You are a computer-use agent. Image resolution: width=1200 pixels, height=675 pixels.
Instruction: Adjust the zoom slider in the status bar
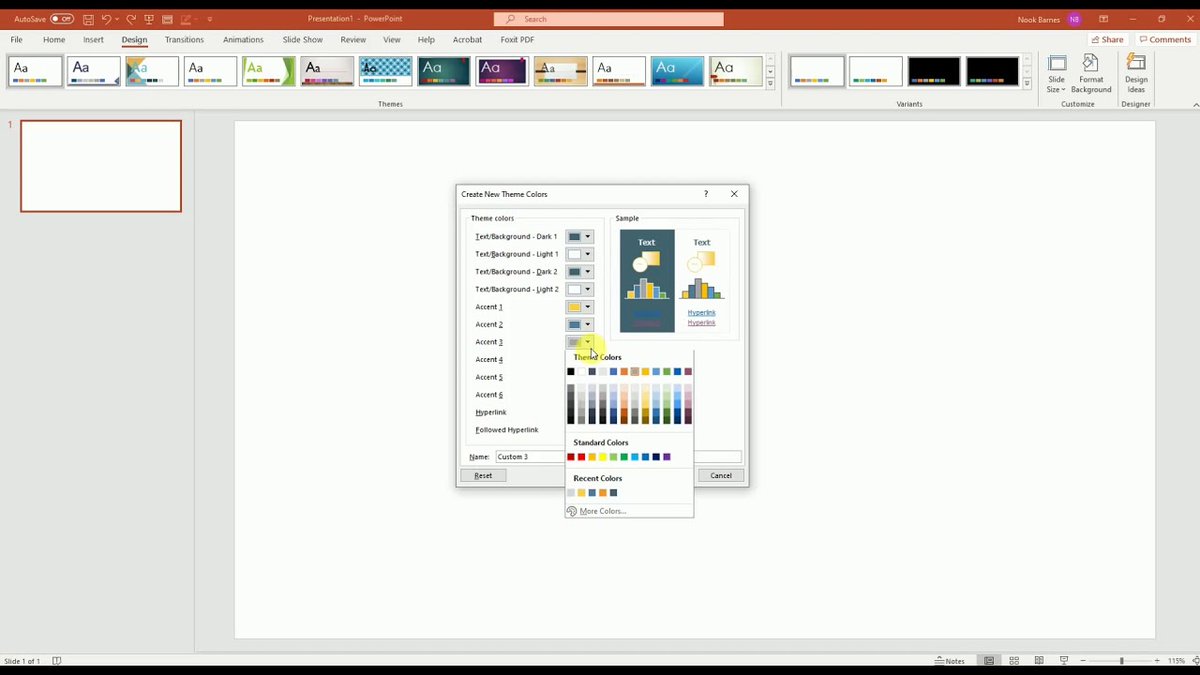pos(1121,661)
